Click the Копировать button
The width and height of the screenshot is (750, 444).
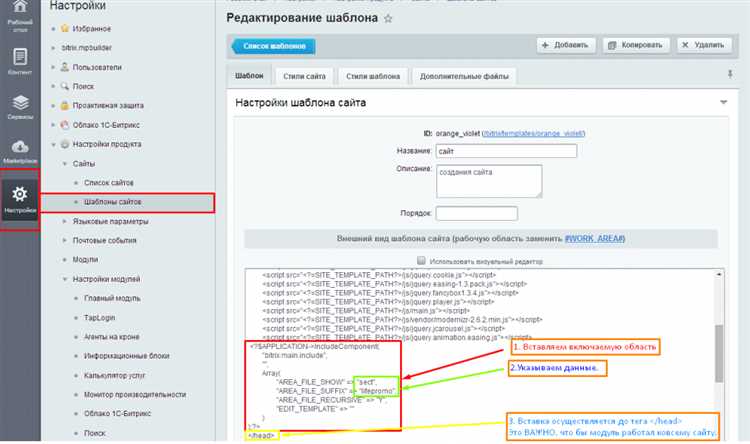click(x=636, y=45)
